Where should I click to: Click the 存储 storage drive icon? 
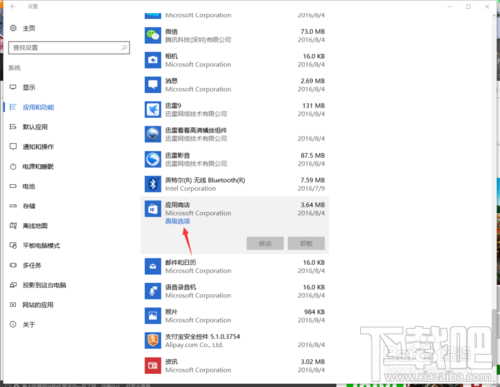tap(13, 206)
